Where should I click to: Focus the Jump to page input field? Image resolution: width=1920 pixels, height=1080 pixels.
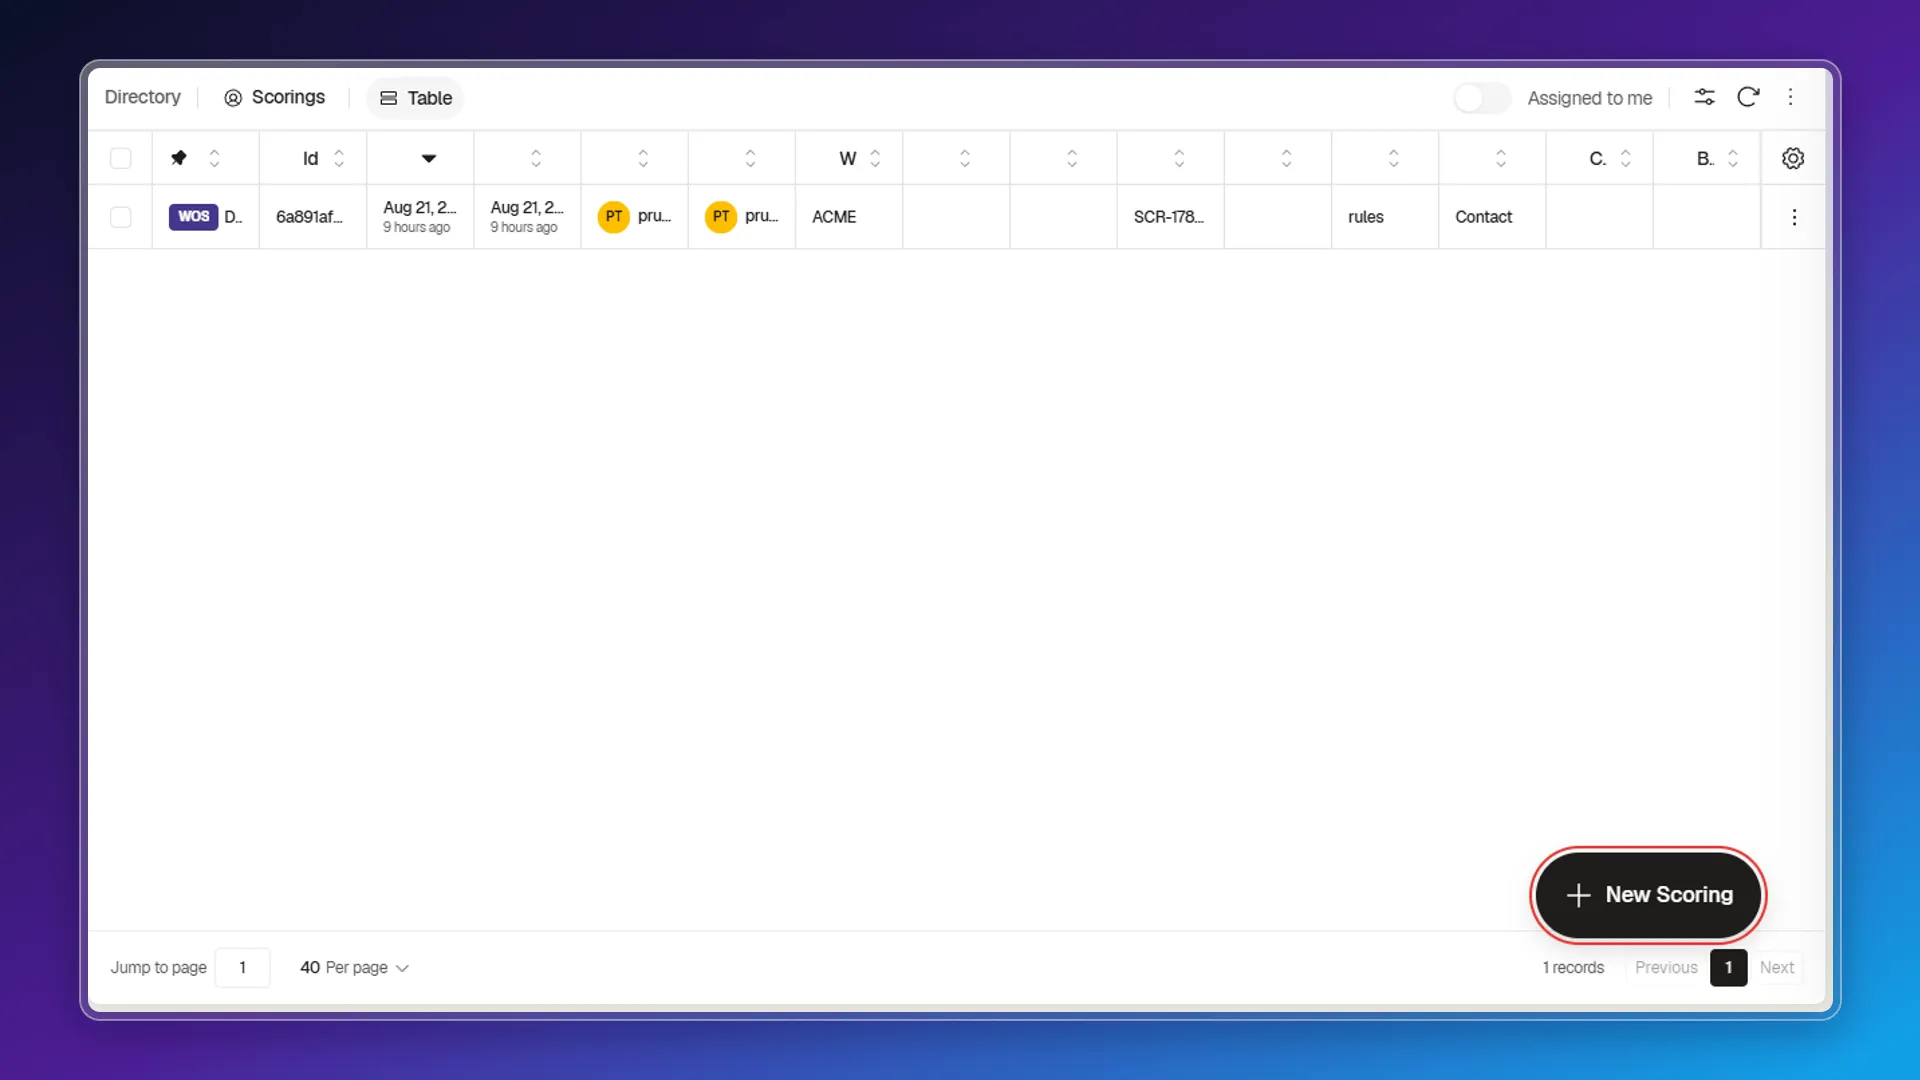(242, 967)
